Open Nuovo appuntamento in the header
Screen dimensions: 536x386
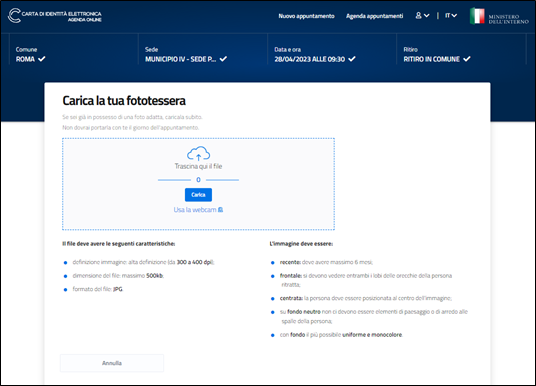click(x=306, y=16)
